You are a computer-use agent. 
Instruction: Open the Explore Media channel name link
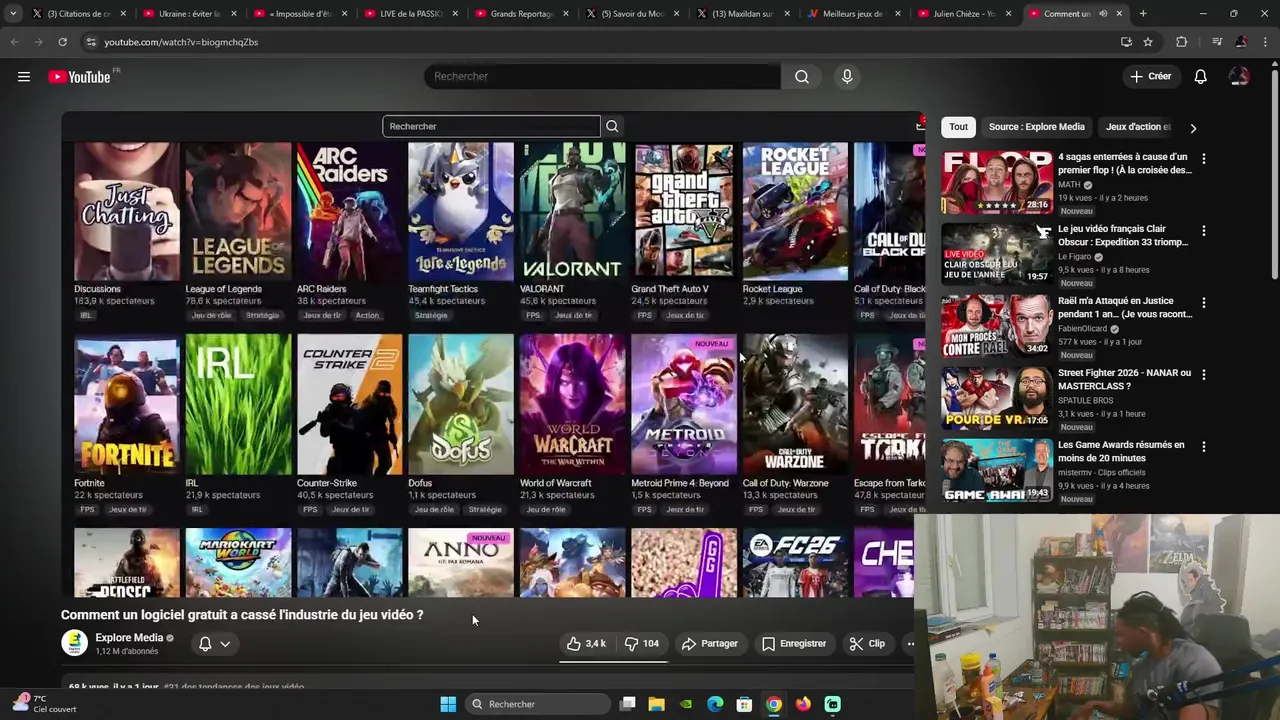(129, 638)
